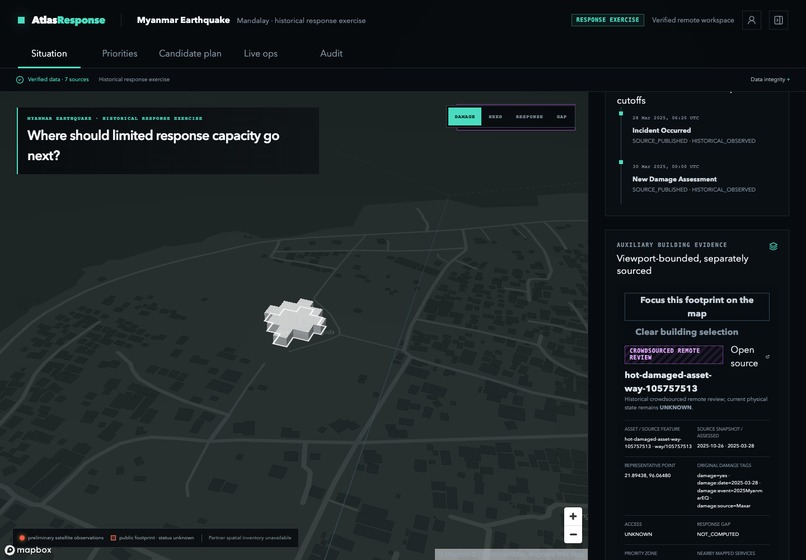Screen dimensions: 806x560
Task: Click the 30 Mar 2025, 00:00 UTC timestamp
Action: [x=666, y=167]
